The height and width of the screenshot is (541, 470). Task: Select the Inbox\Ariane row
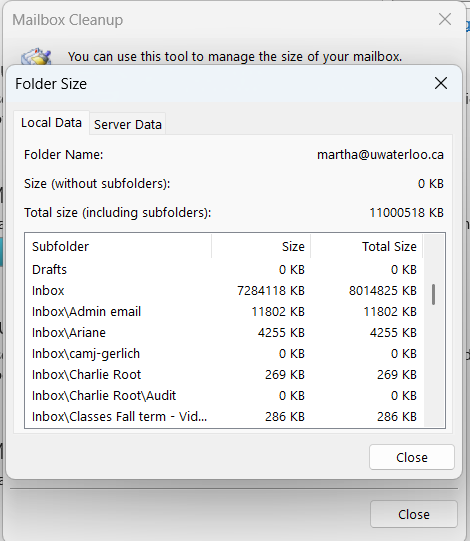point(224,333)
